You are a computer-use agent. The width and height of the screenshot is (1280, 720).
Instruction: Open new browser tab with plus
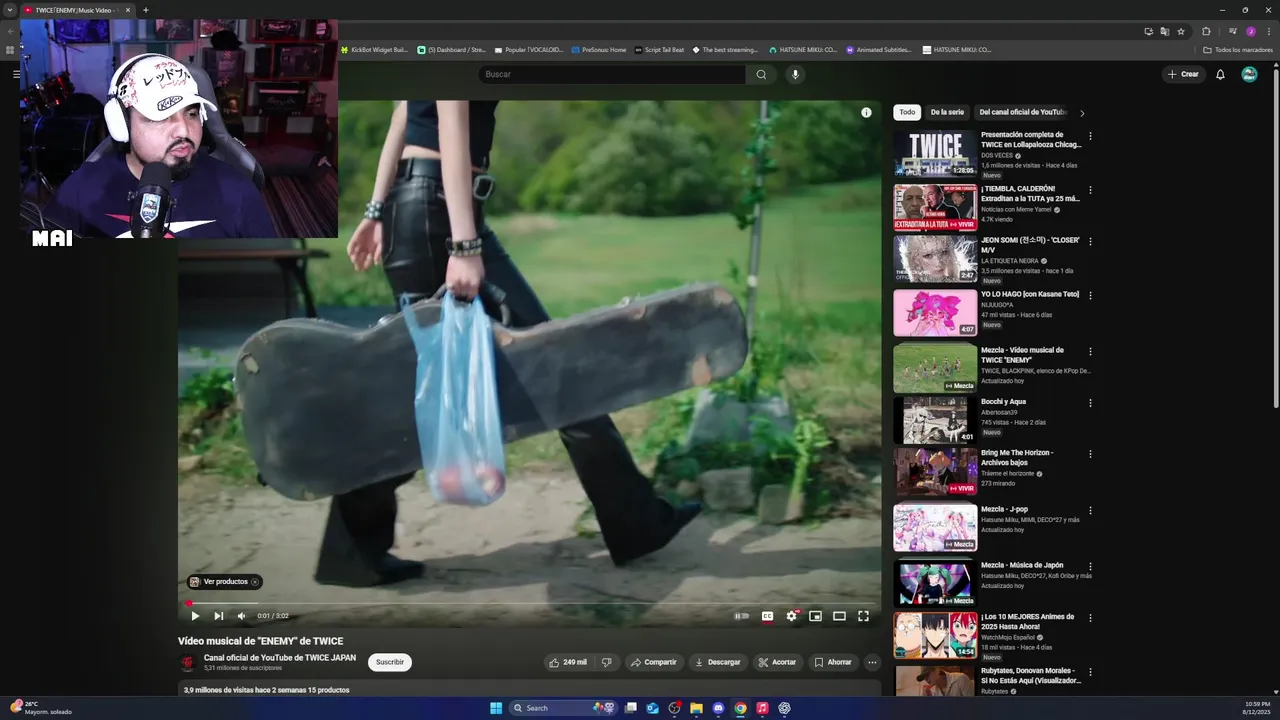tap(145, 10)
